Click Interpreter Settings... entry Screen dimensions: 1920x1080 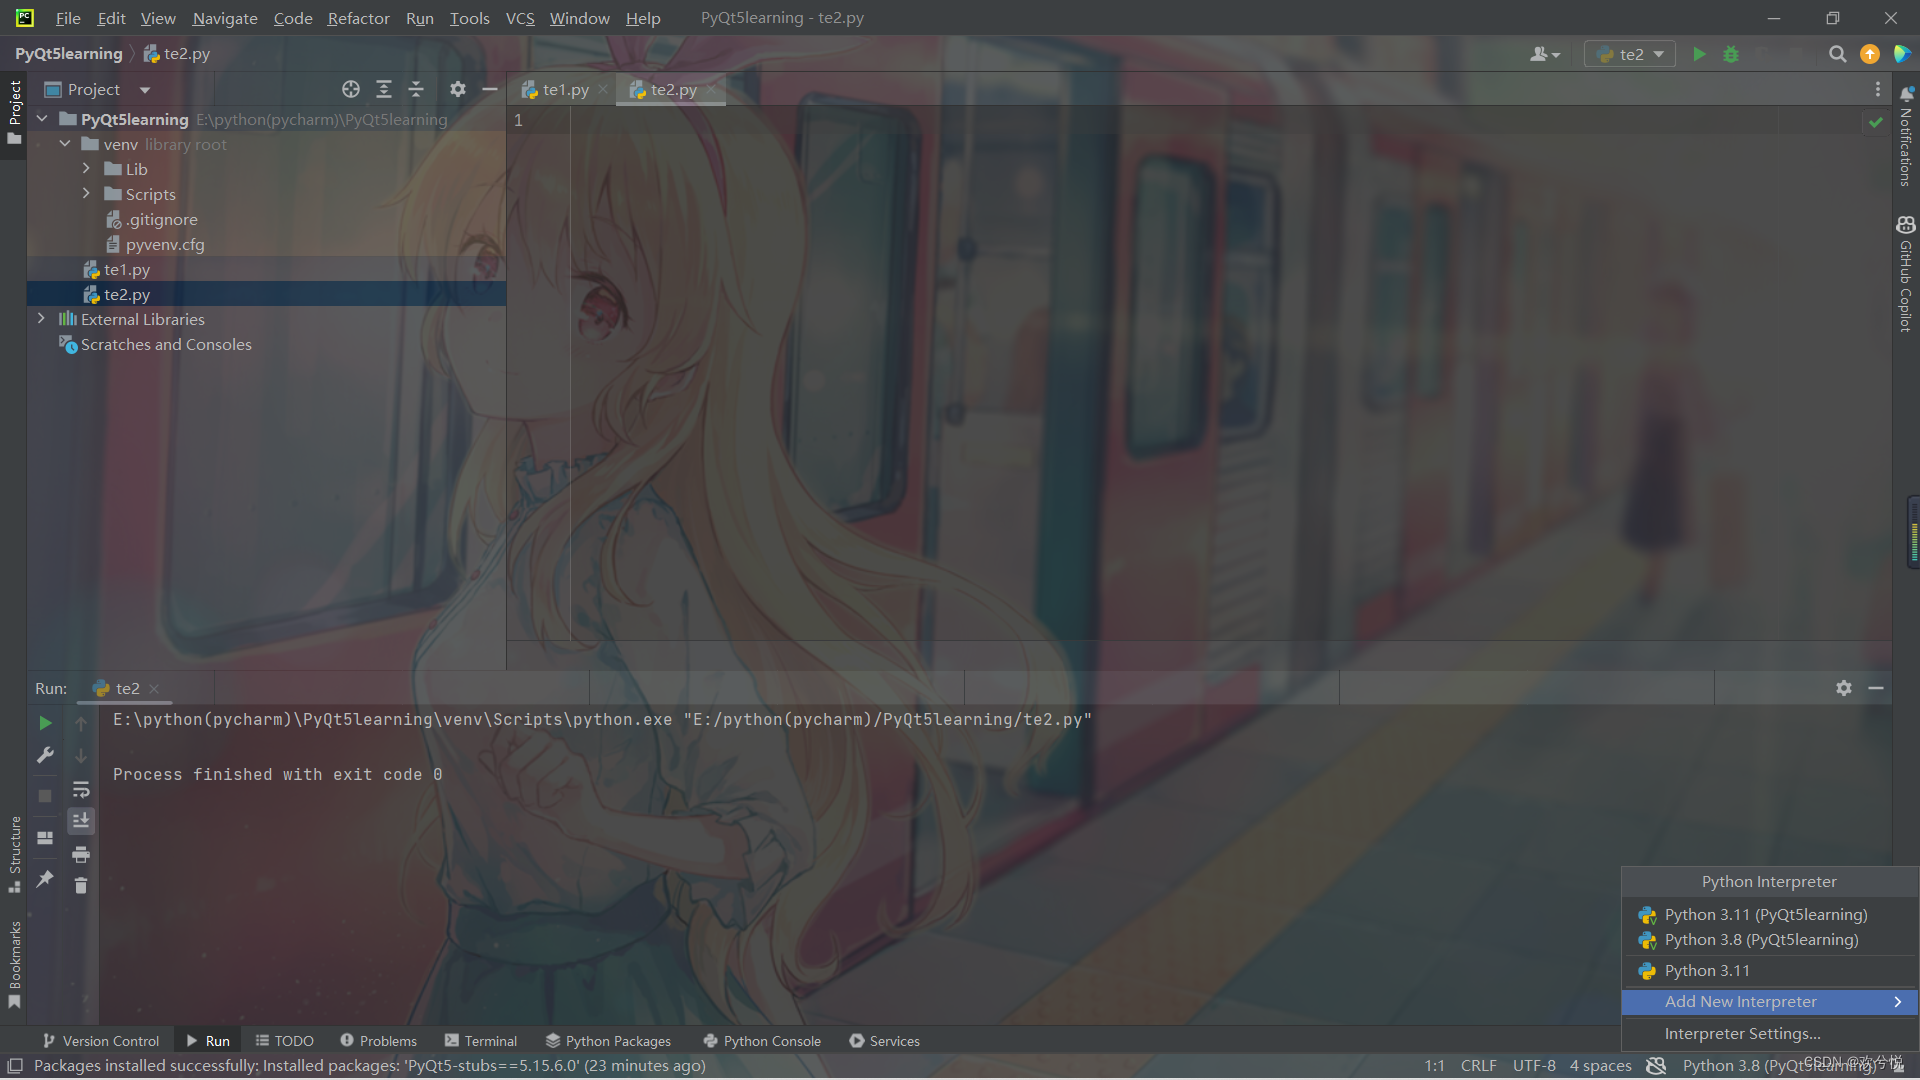coord(1742,1033)
